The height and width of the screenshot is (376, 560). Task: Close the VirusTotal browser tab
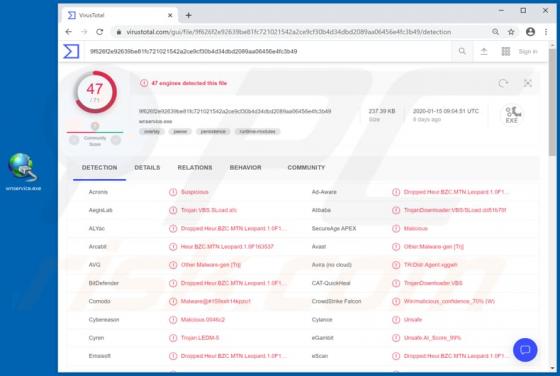coord(170,15)
